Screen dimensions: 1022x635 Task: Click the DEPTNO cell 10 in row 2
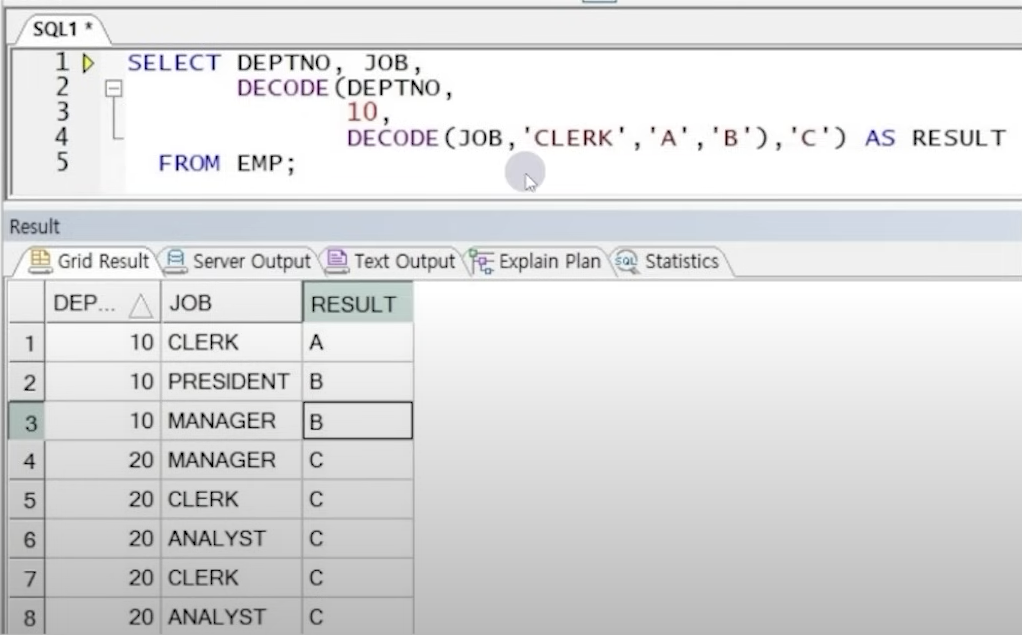pyautogui.click(x=102, y=381)
